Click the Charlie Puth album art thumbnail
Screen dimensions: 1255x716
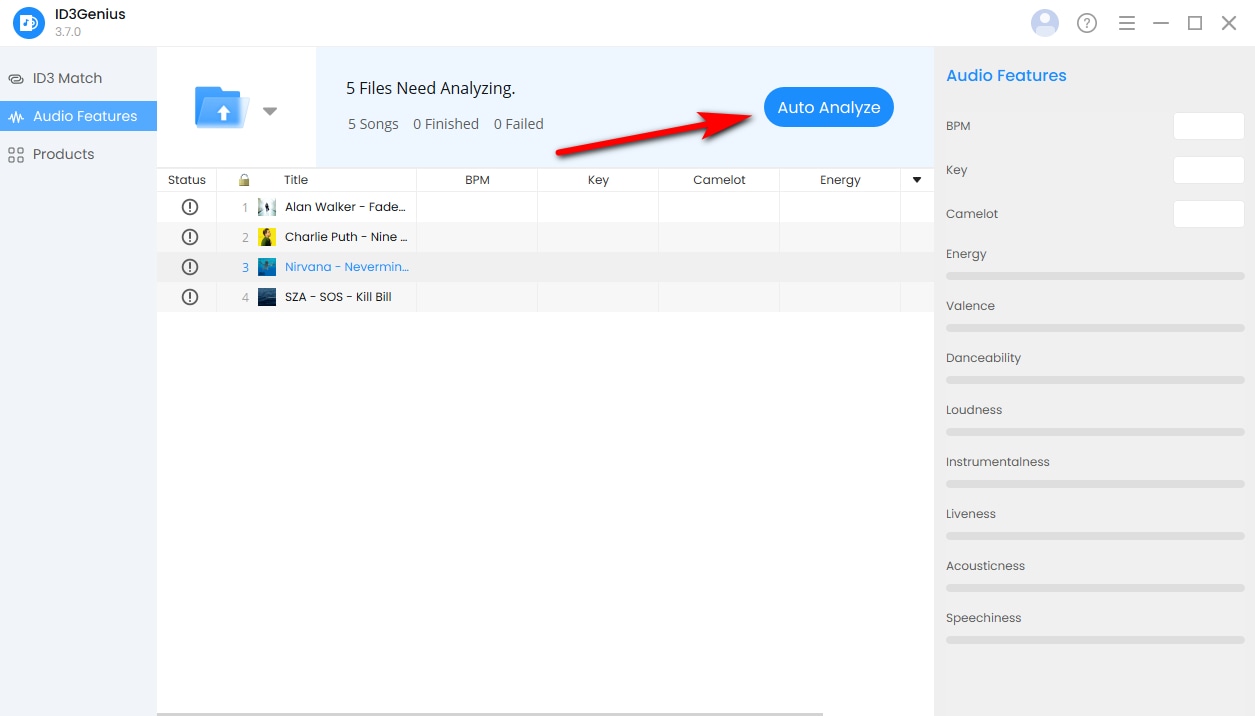(267, 237)
